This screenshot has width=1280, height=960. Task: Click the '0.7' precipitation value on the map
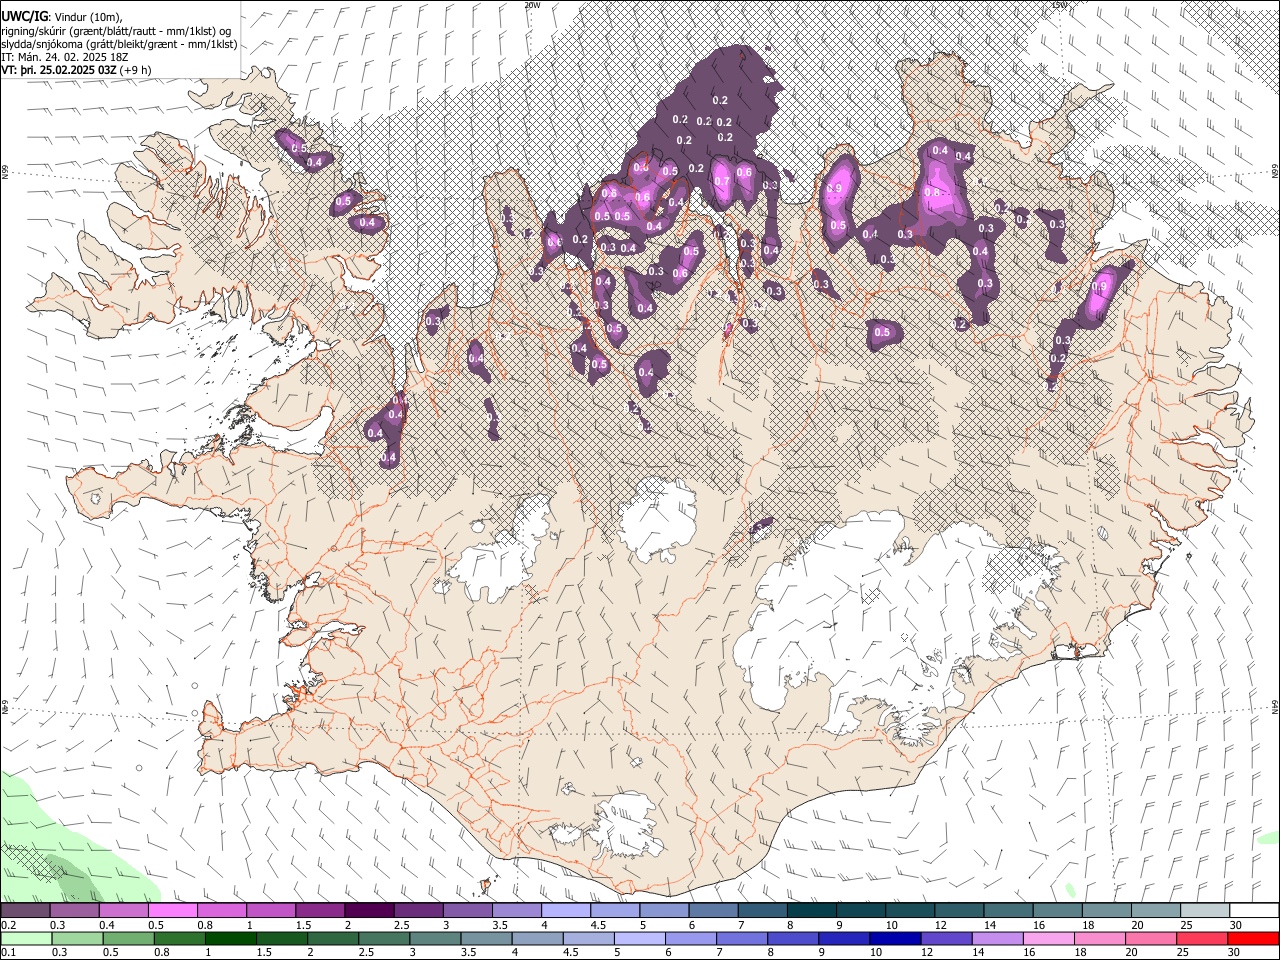[721, 180]
